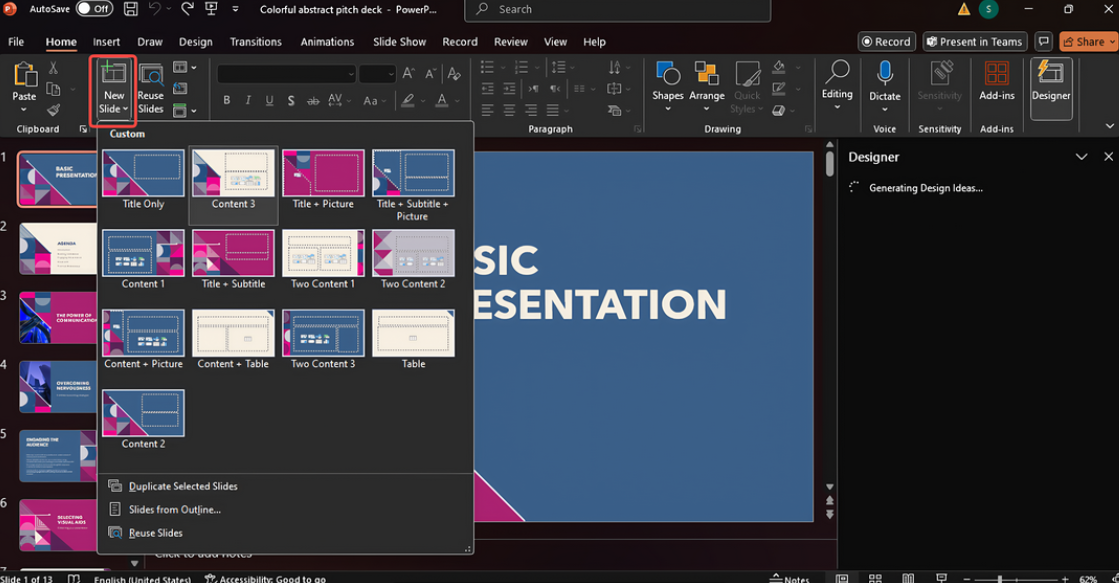
Task: Select the Two Content 1 layout thumbnail
Action: [x=323, y=253]
